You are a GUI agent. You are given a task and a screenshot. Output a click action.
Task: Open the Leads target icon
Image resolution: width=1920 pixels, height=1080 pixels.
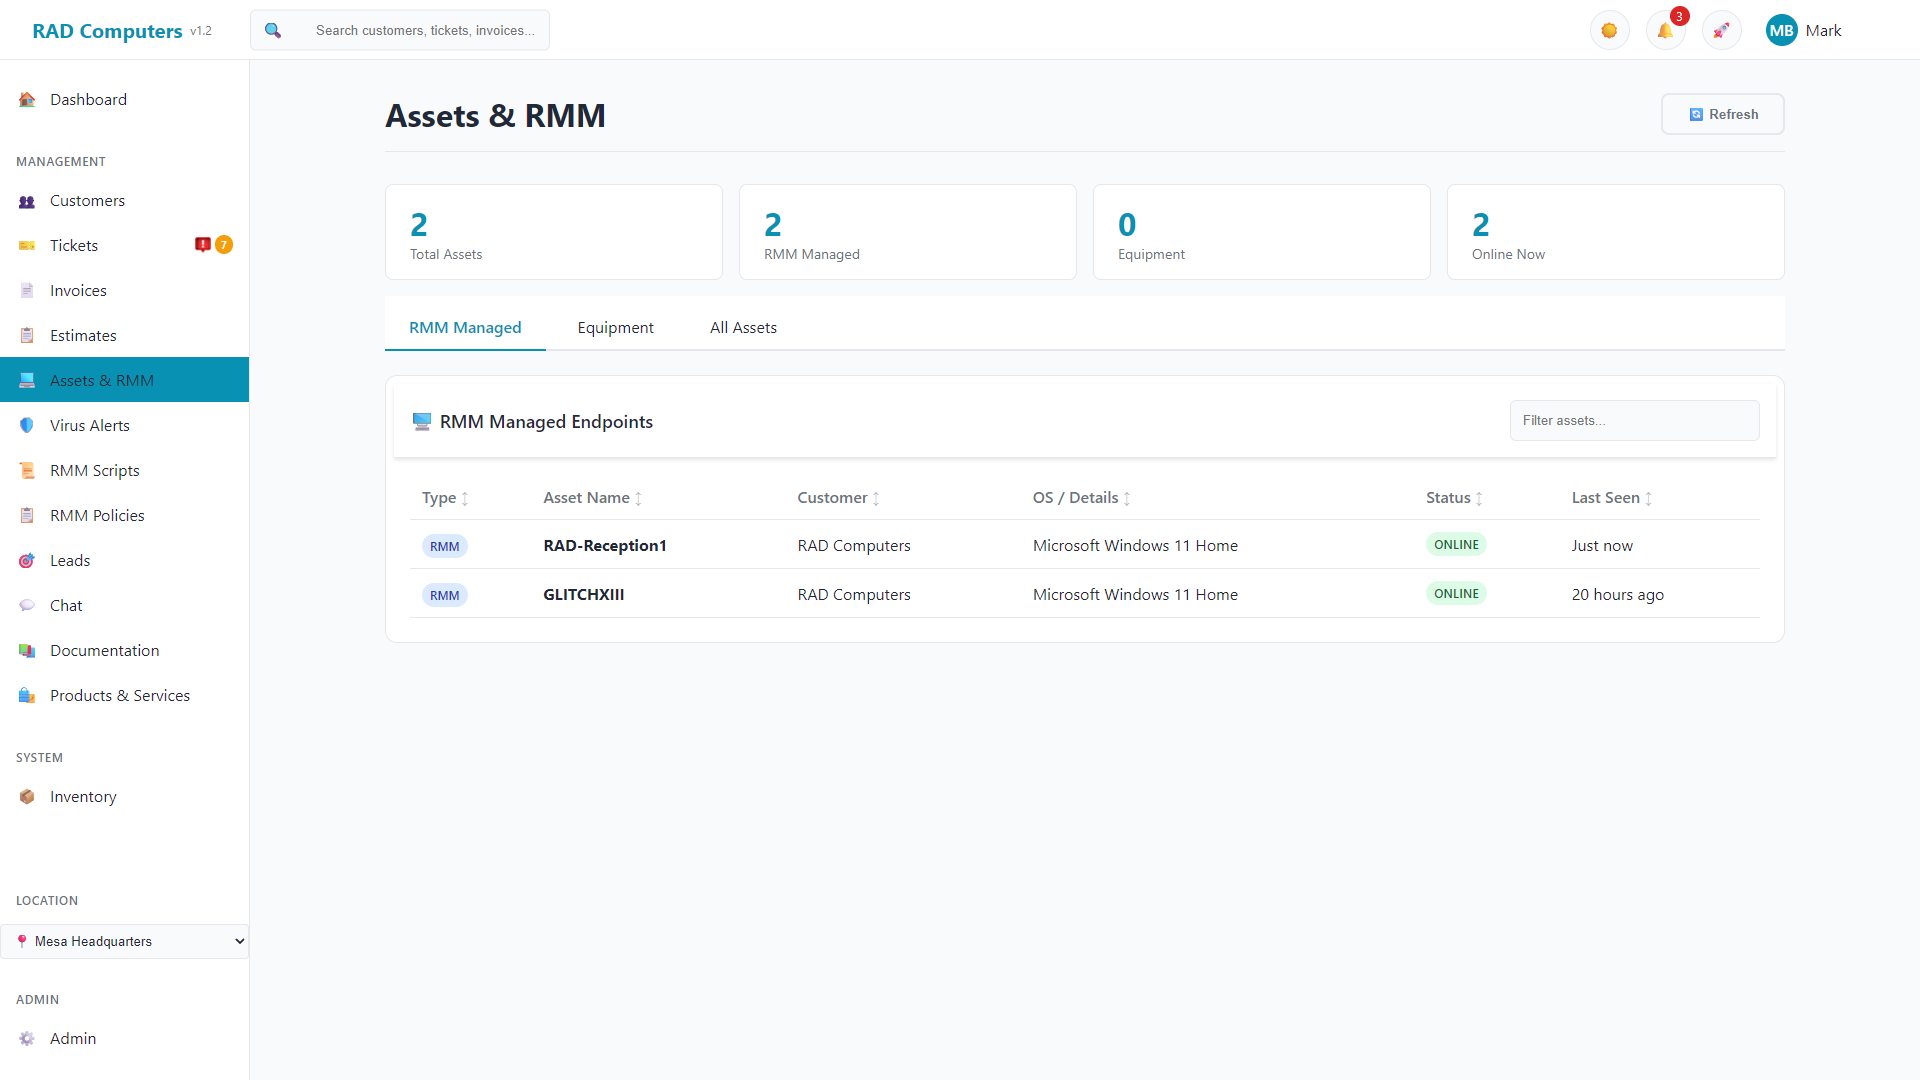[27, 560]
